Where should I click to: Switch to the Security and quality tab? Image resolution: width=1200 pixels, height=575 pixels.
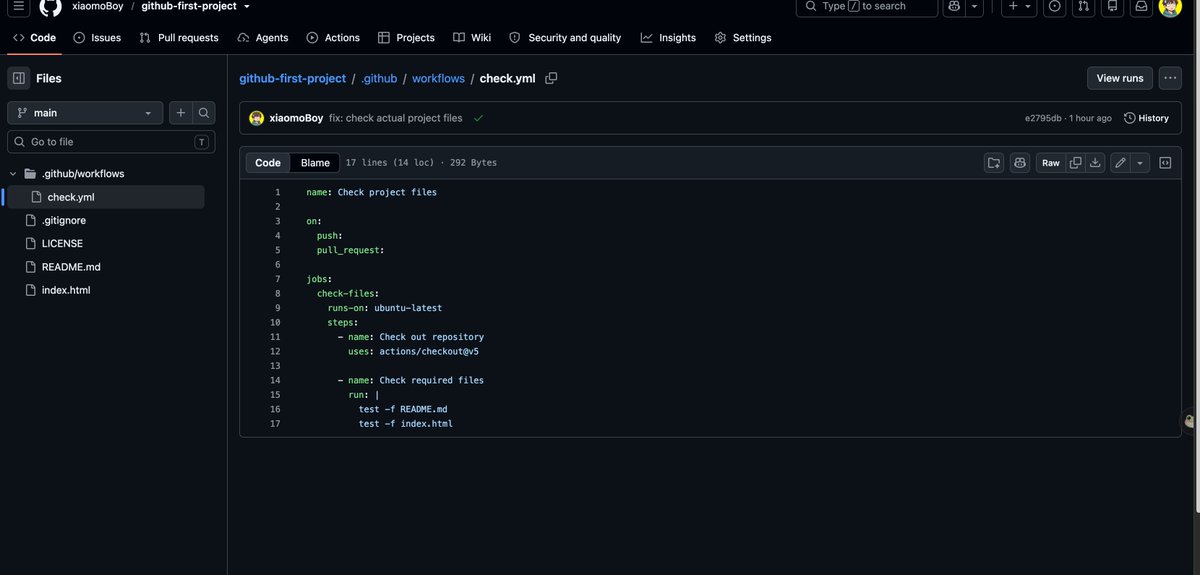pos(565,38)
